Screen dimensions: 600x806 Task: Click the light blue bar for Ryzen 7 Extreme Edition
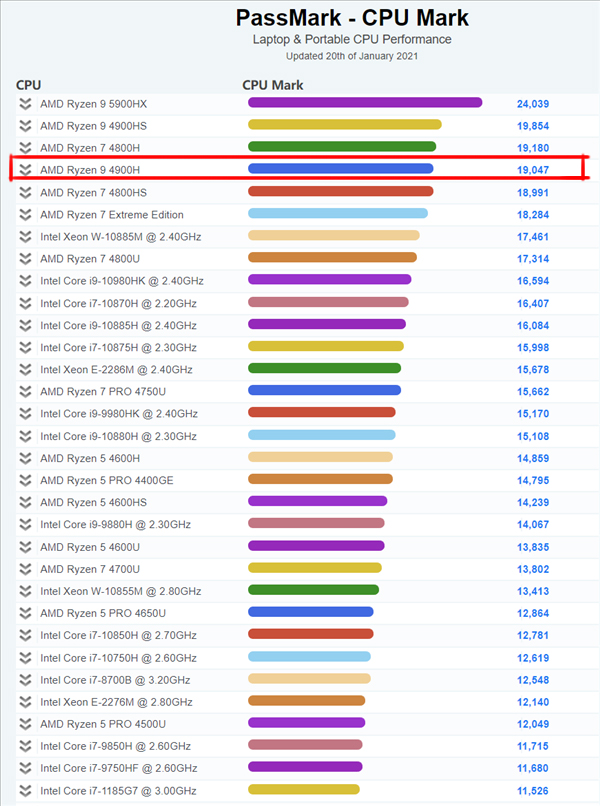(338, 214)
